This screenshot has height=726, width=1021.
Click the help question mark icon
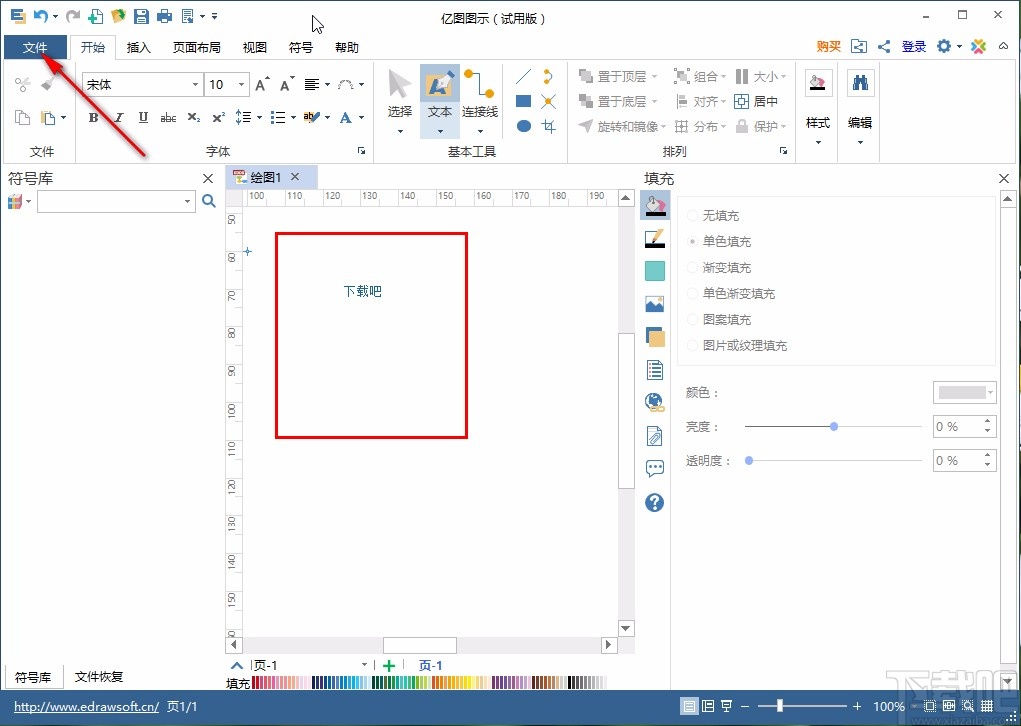654,503
